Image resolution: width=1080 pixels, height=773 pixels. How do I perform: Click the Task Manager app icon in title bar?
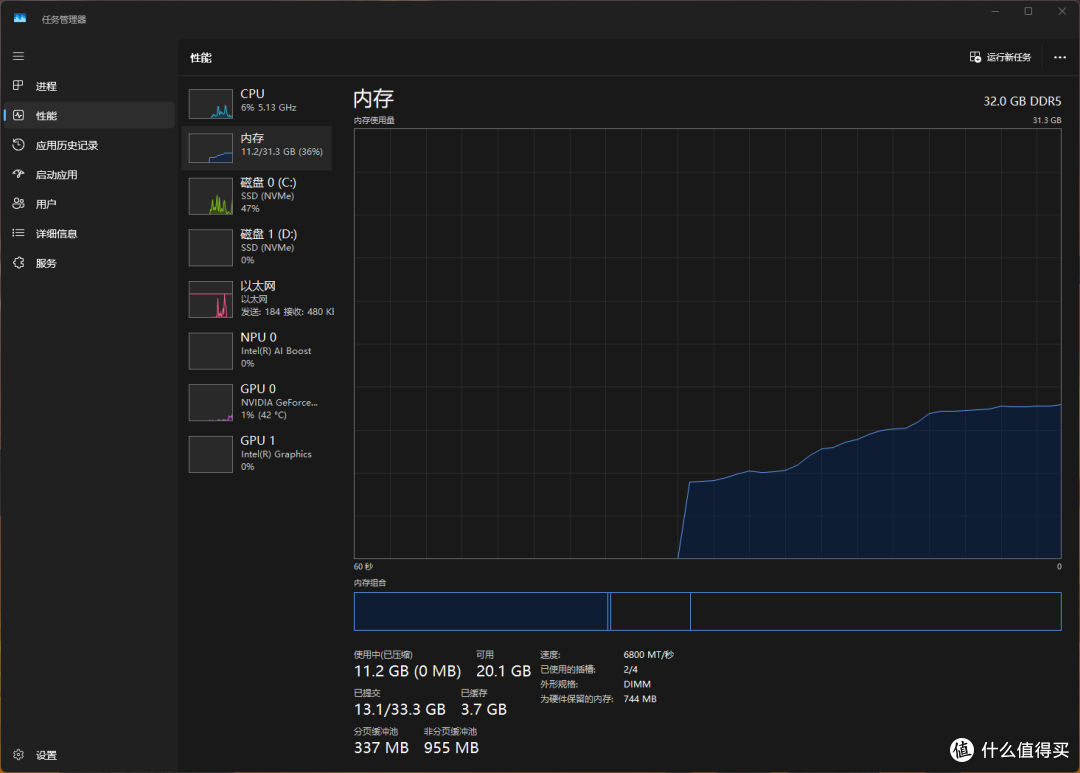point(20,19)
